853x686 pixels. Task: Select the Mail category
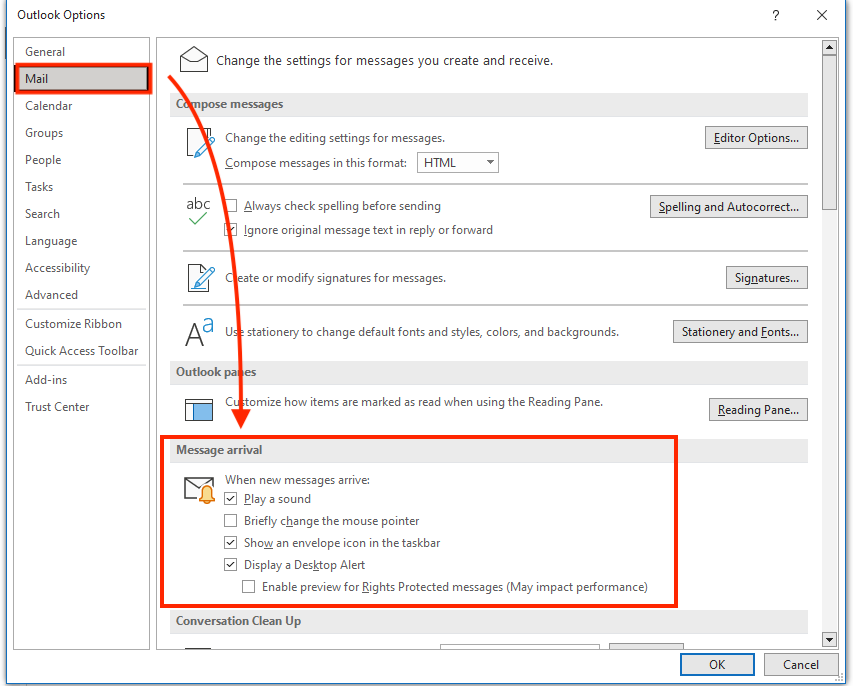pos(82,78)
